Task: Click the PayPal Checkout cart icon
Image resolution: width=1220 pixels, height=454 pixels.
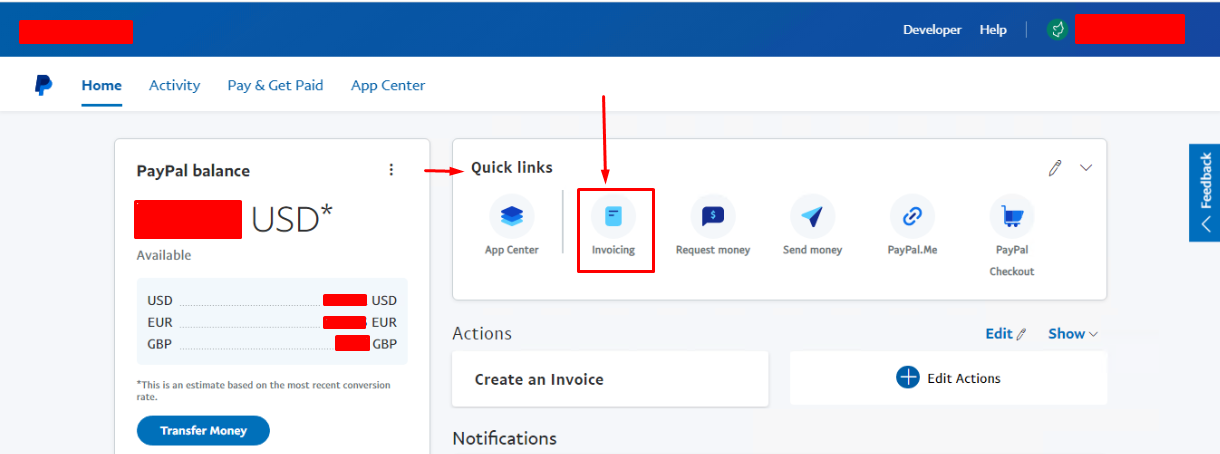Action: tap(1012, 216)
